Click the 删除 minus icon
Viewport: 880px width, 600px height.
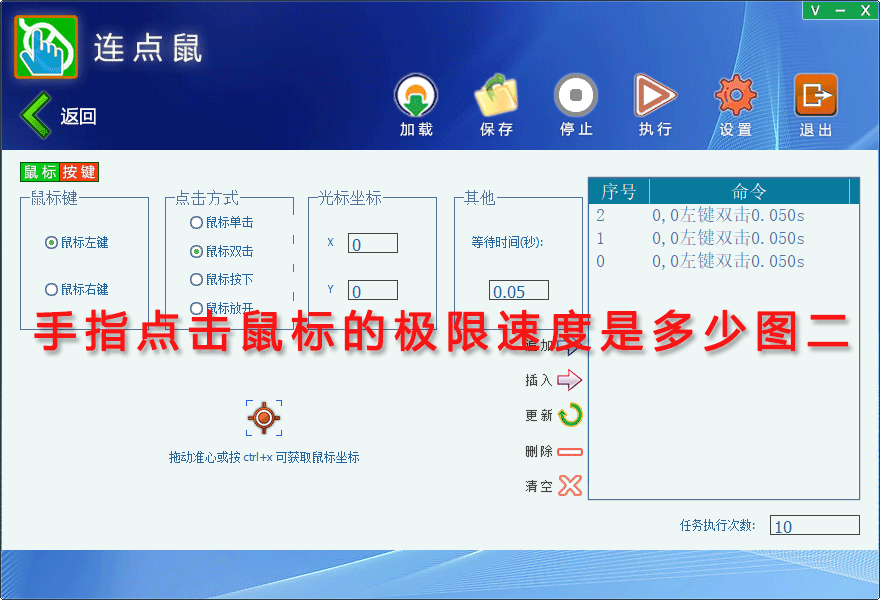click(570, 451)
